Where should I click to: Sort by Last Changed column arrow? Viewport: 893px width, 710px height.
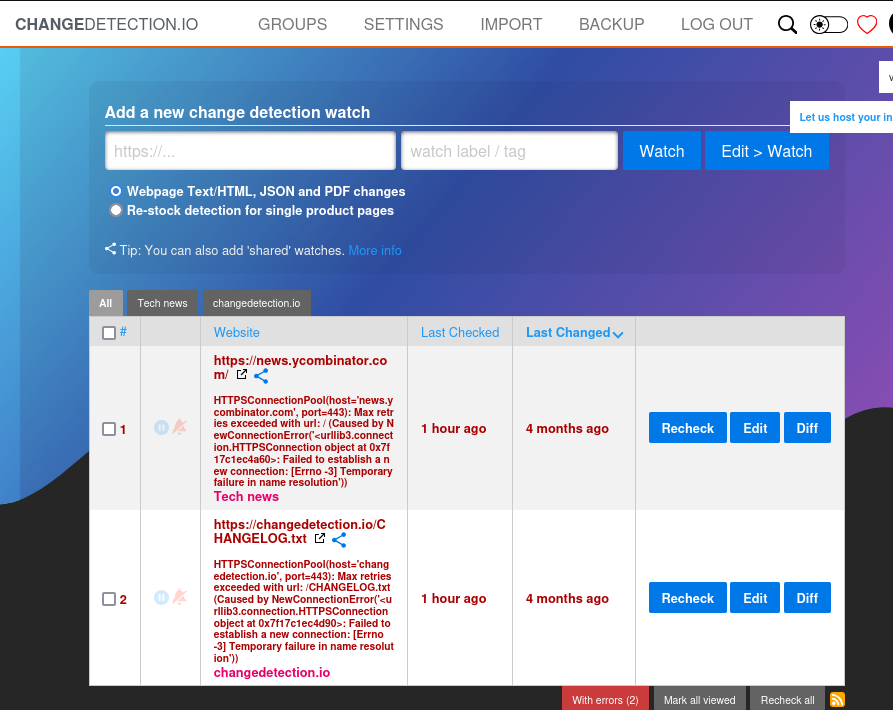618,334
